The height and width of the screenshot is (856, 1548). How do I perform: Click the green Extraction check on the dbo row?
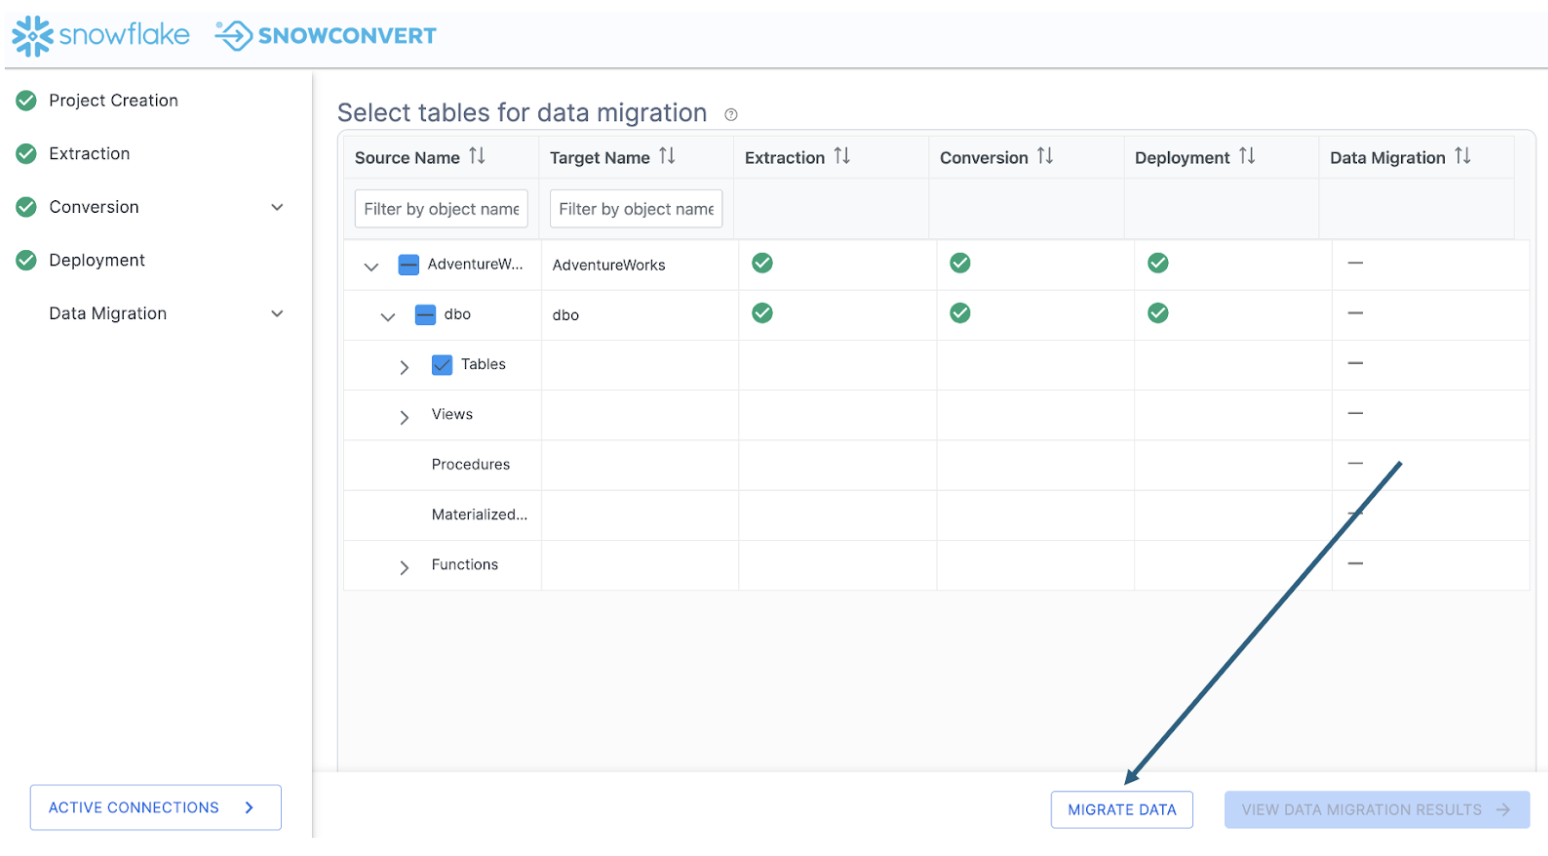pos(762,312)
